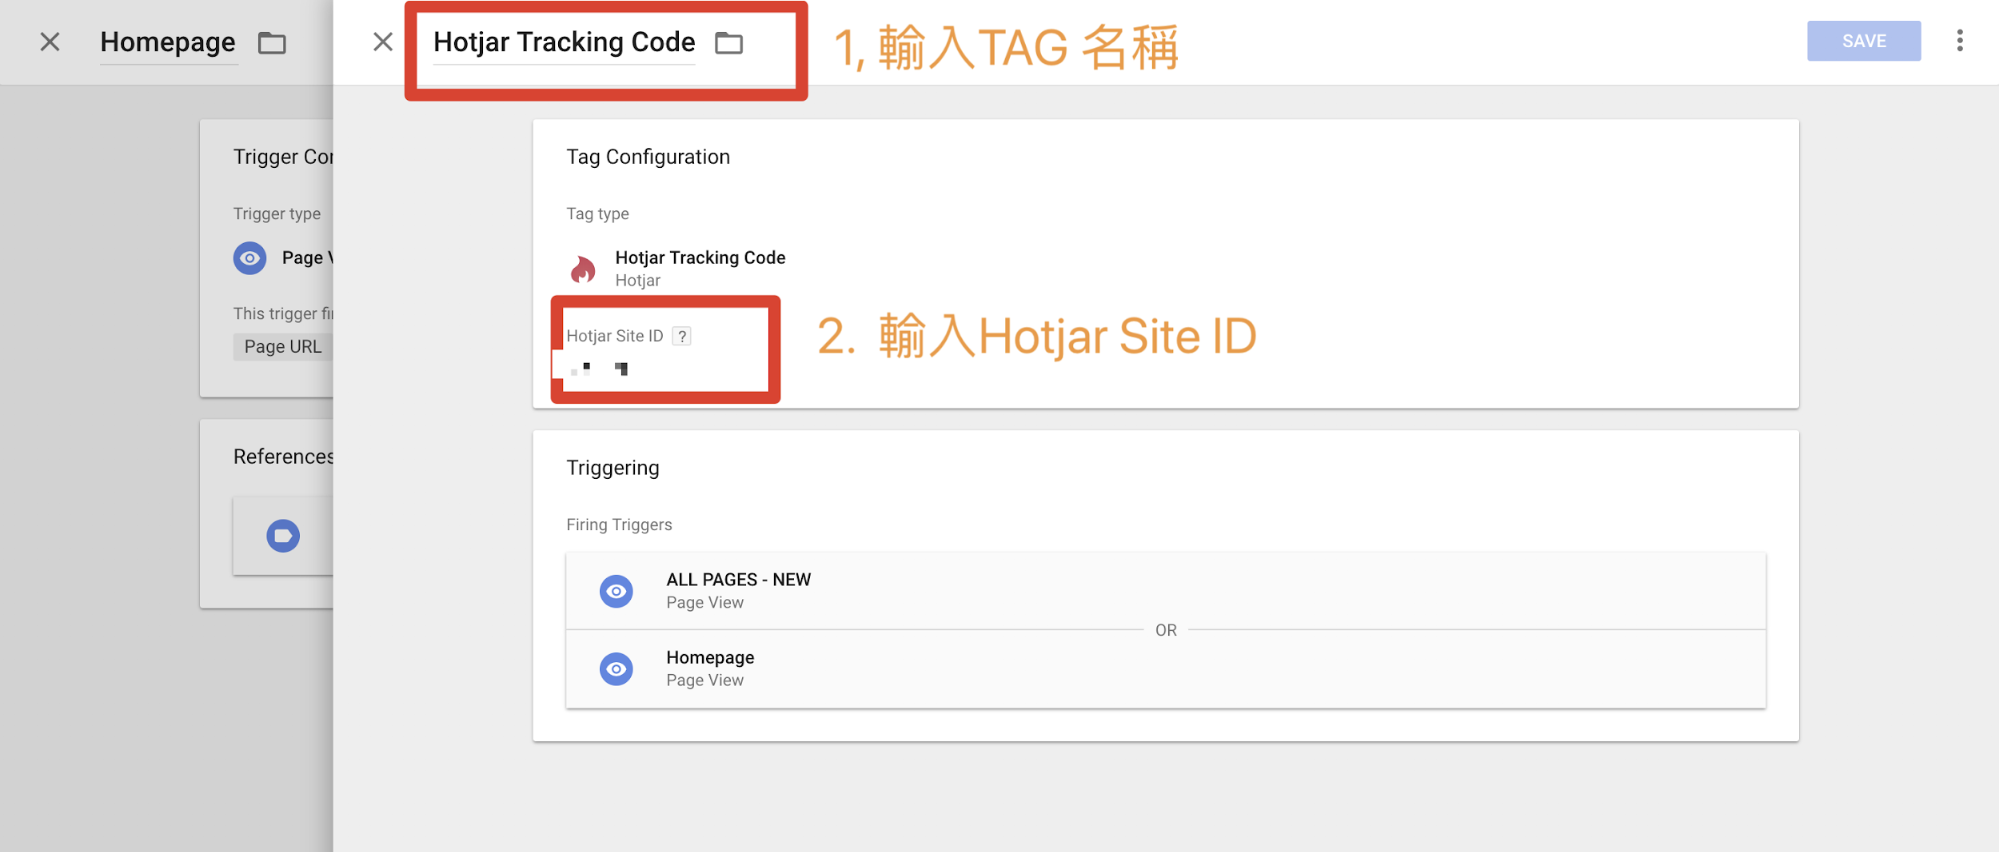The image size is (1999, 853).
Task: Click the Hotjar vendor subtitle text
Action: (638, 281)
